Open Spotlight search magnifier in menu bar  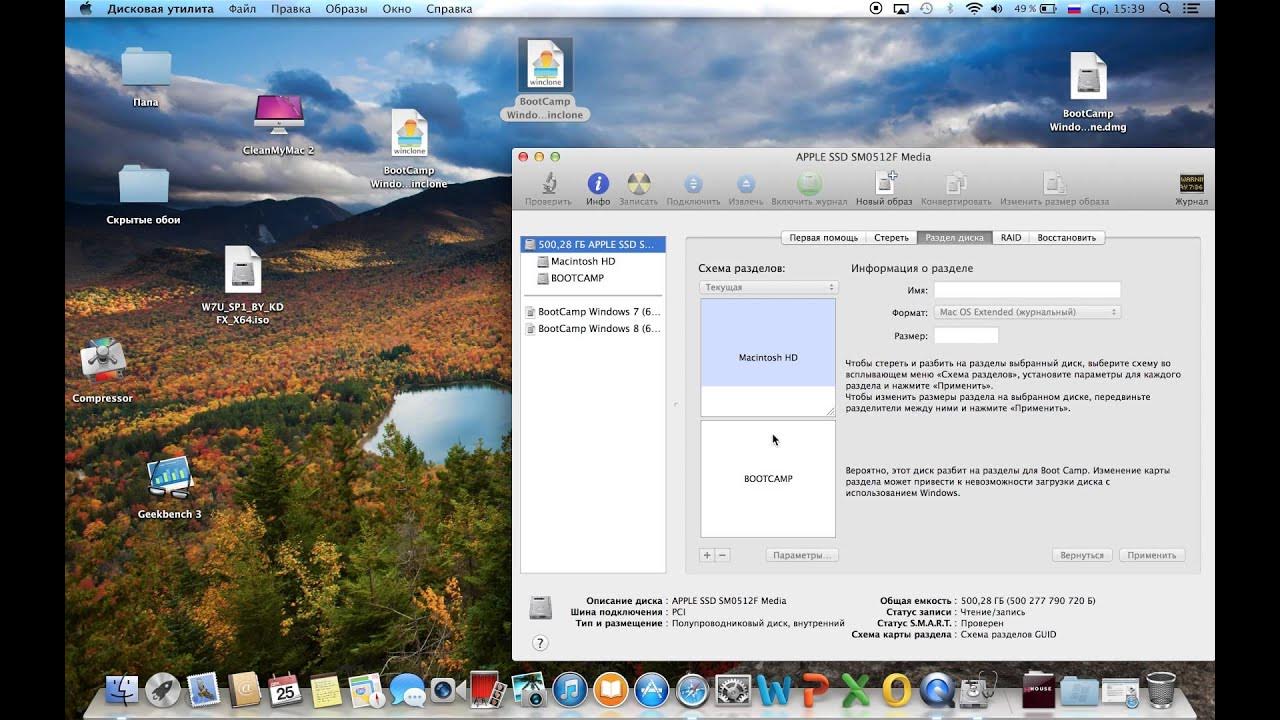point(1164,8)
